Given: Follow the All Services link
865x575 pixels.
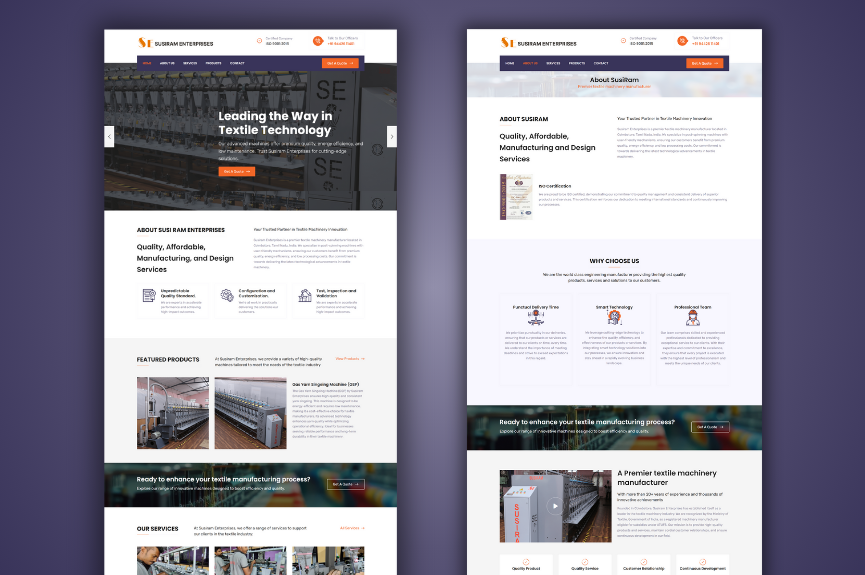Looking at the screenshot, I should 352,528.
